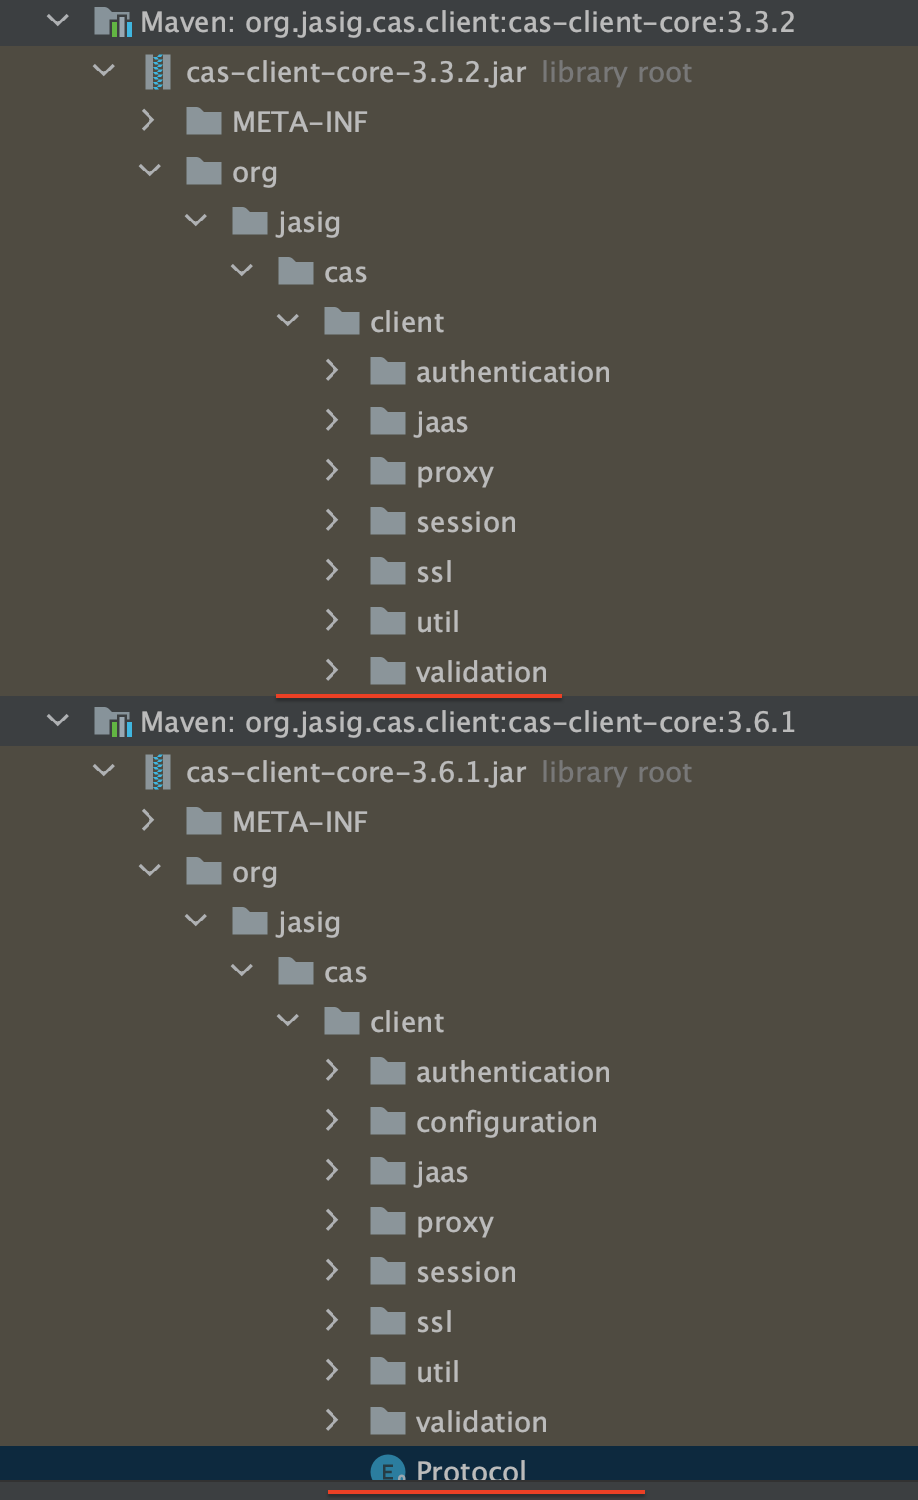Click the cas folder icon in 3.6.1 jar
The width and height of the screenshot is (918, 1500).
pos(296,971)
